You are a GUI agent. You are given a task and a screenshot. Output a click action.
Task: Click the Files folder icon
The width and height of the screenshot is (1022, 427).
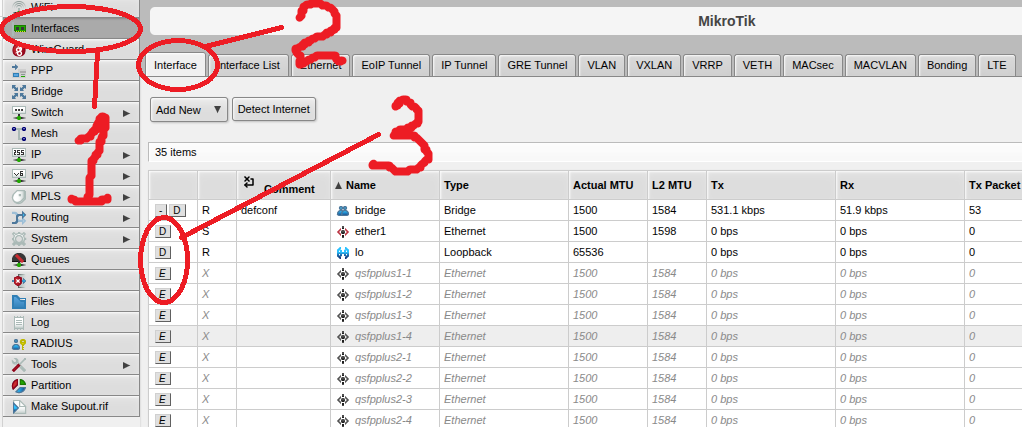[x=18, y=301]
